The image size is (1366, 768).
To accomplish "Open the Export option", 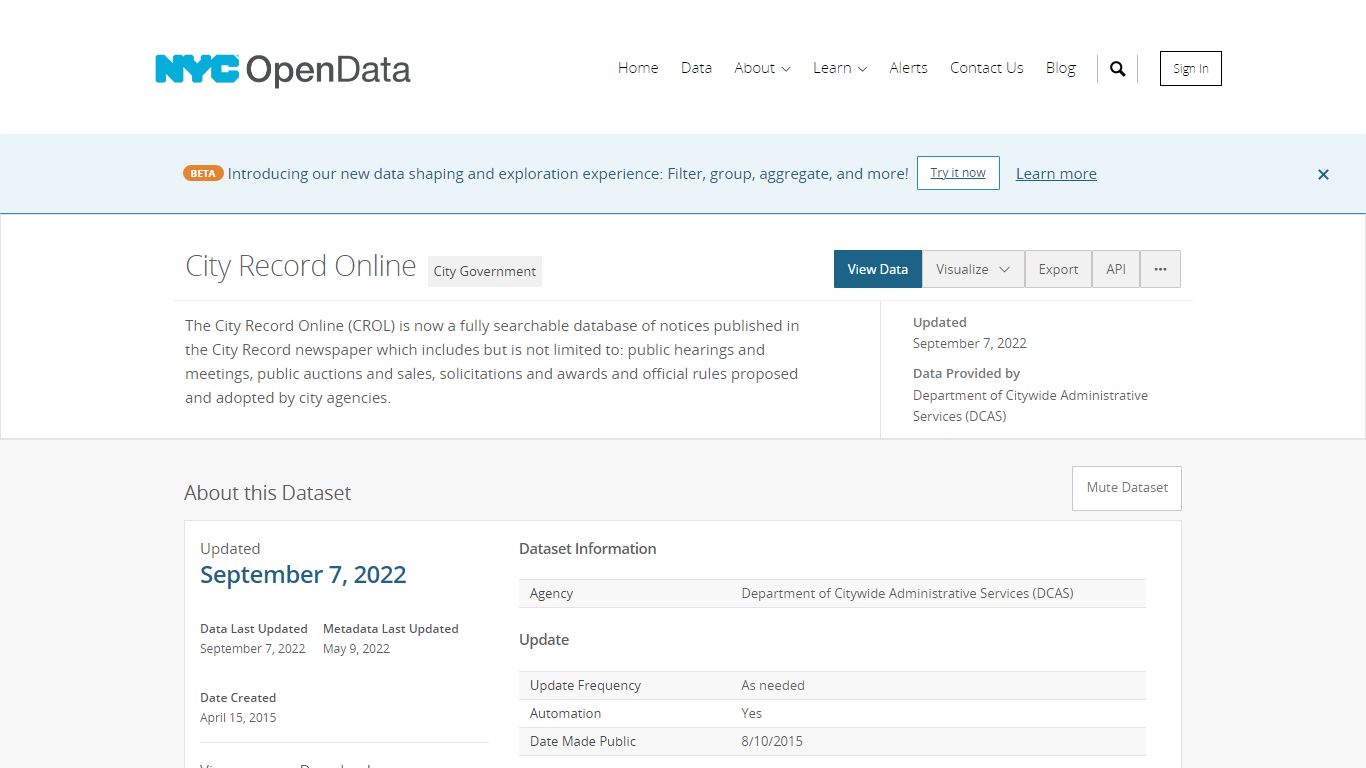I will click(x=1058, y=269).
